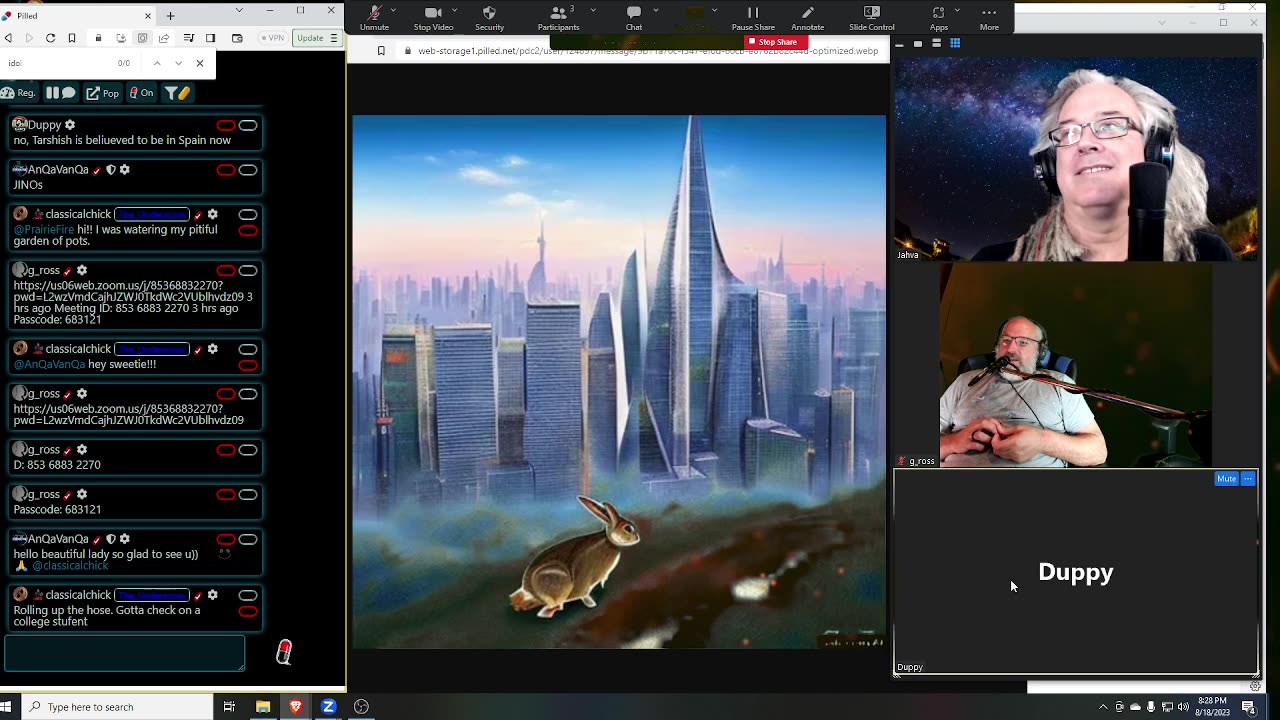Select Jahva's video tile
The width and height of the screenshot is (1280, 720).
tap(1077, 159)
